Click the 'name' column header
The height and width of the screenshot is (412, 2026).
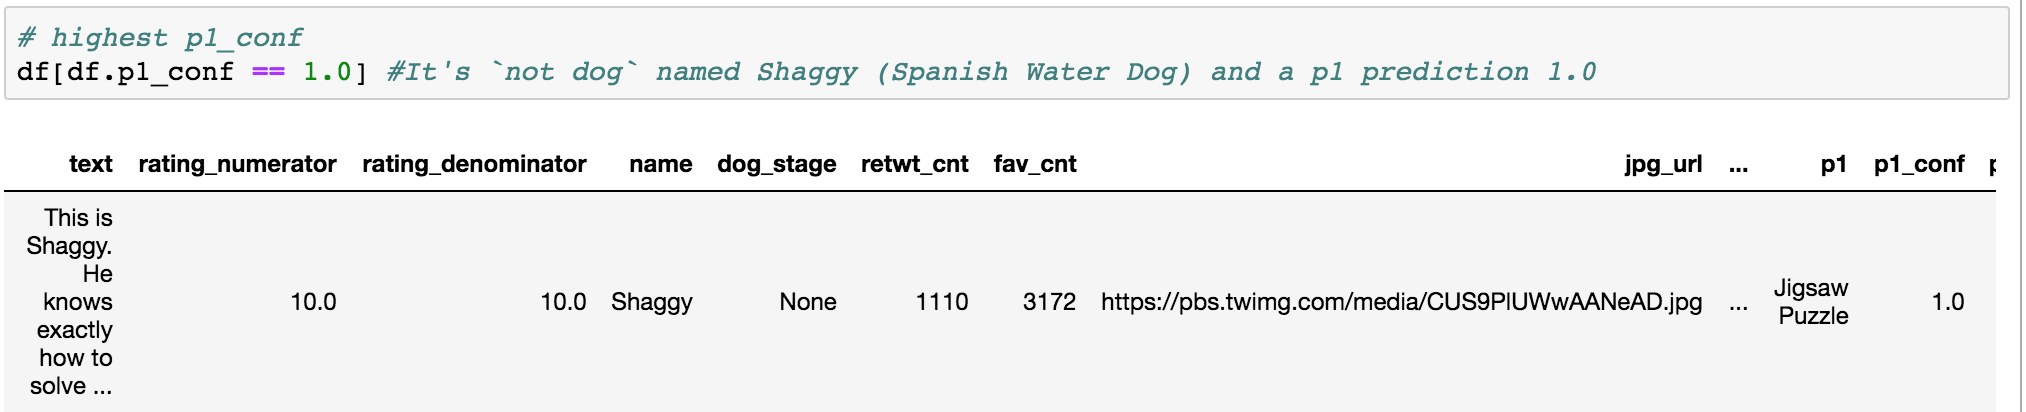coord(660,164)
